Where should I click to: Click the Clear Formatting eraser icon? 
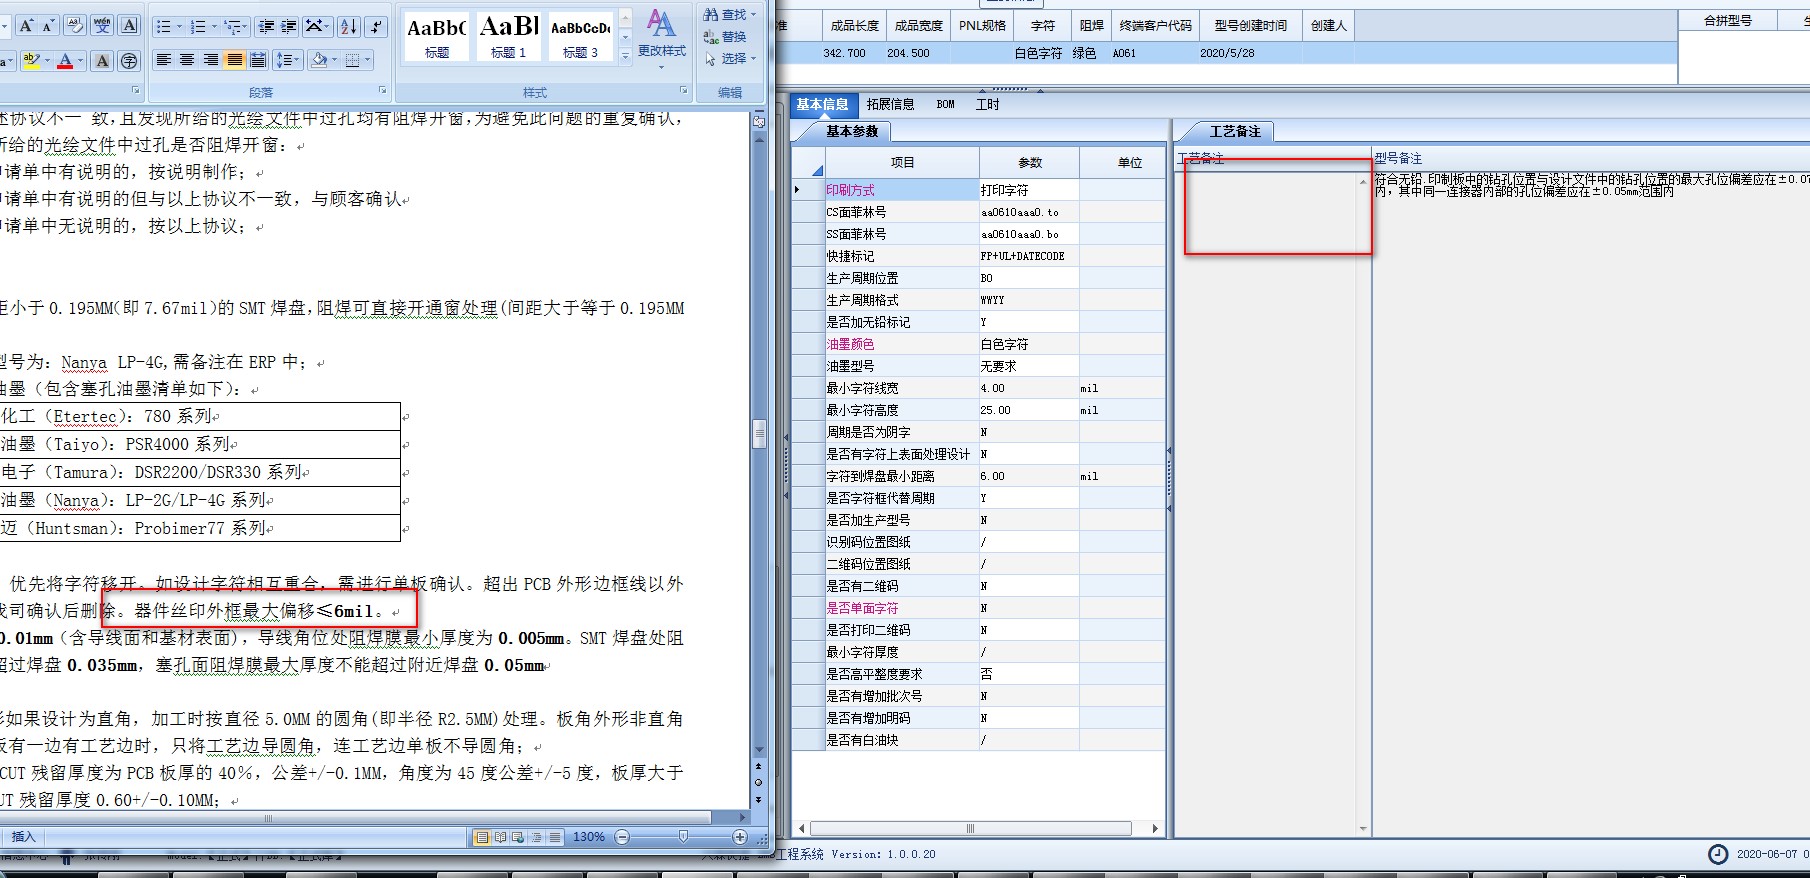pyautogui.click(x=75, y=26)
